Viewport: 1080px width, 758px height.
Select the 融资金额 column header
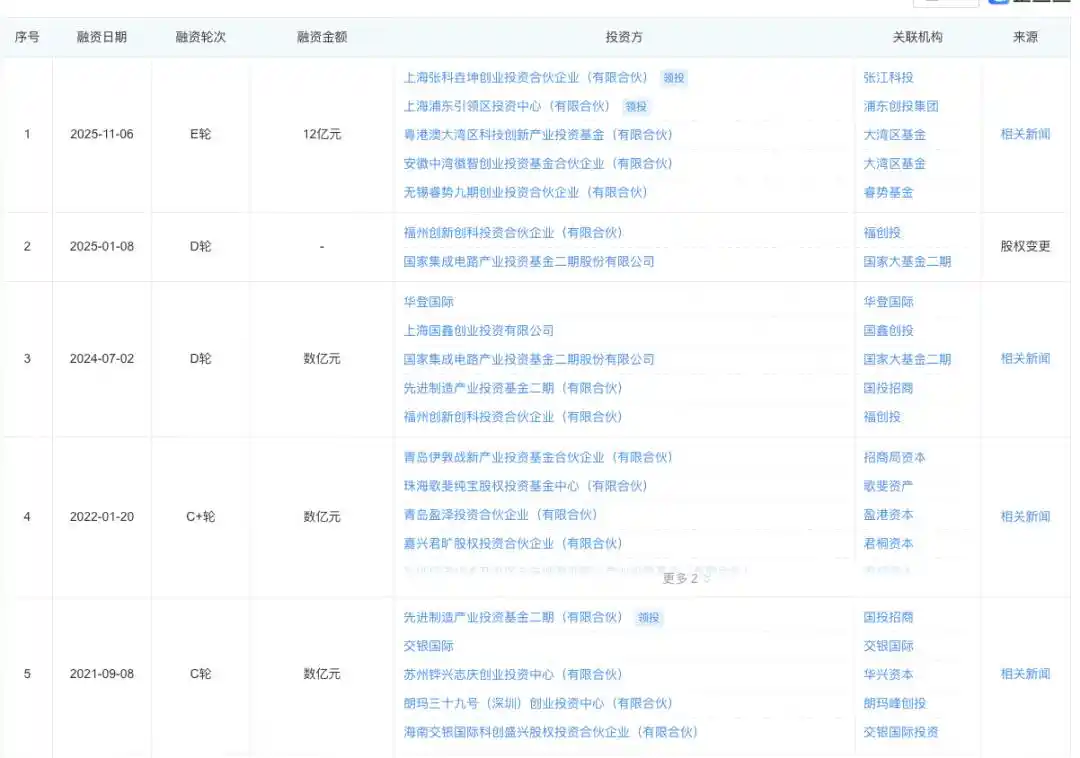pyautogui.click(x=322, y=37)
